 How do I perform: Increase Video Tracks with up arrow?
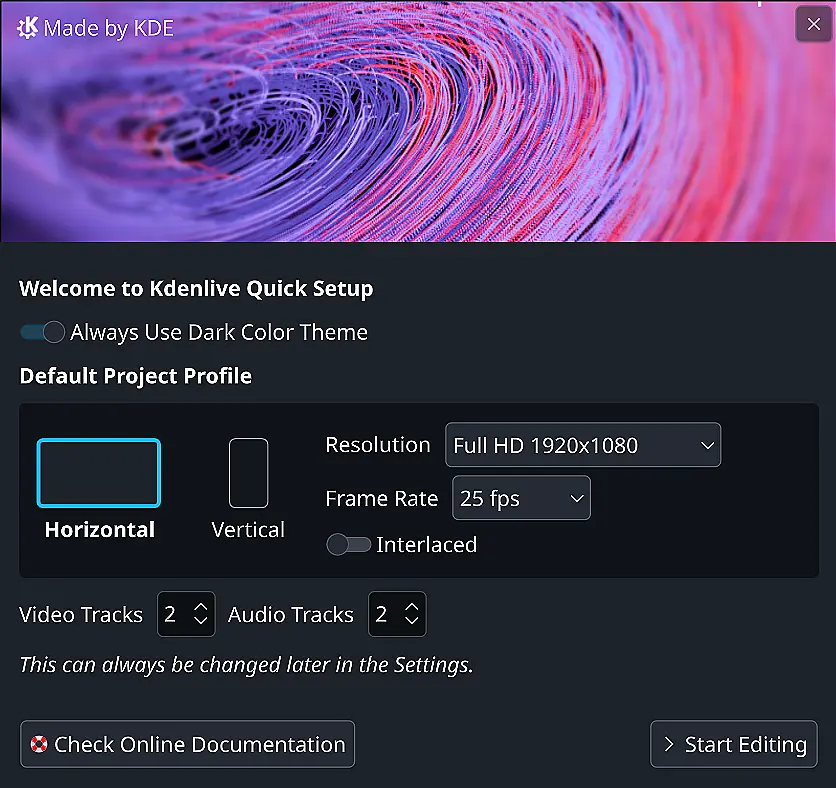point(201,606)
